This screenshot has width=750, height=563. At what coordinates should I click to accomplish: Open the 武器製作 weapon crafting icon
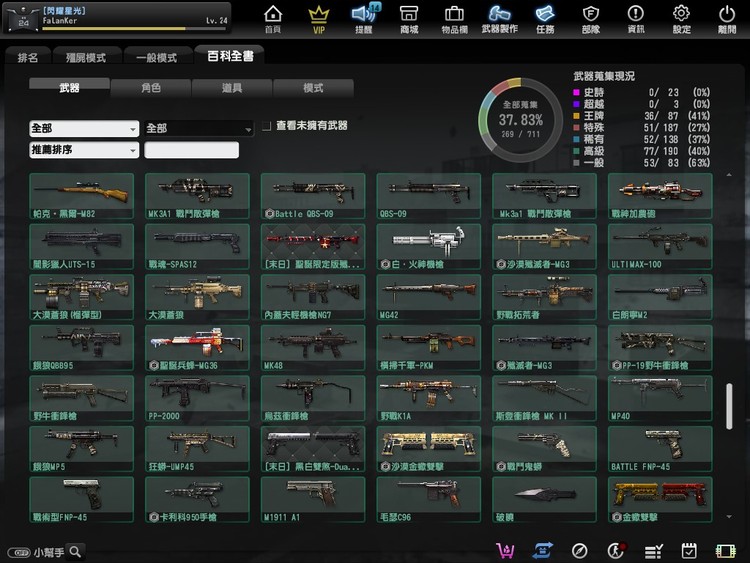(499, 19)
